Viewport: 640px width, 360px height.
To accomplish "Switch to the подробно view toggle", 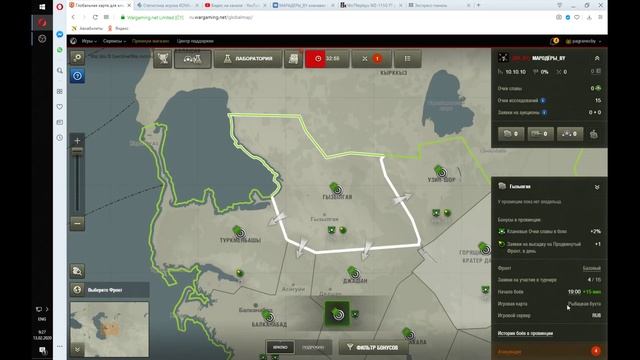I will click(x=313, y=347).
